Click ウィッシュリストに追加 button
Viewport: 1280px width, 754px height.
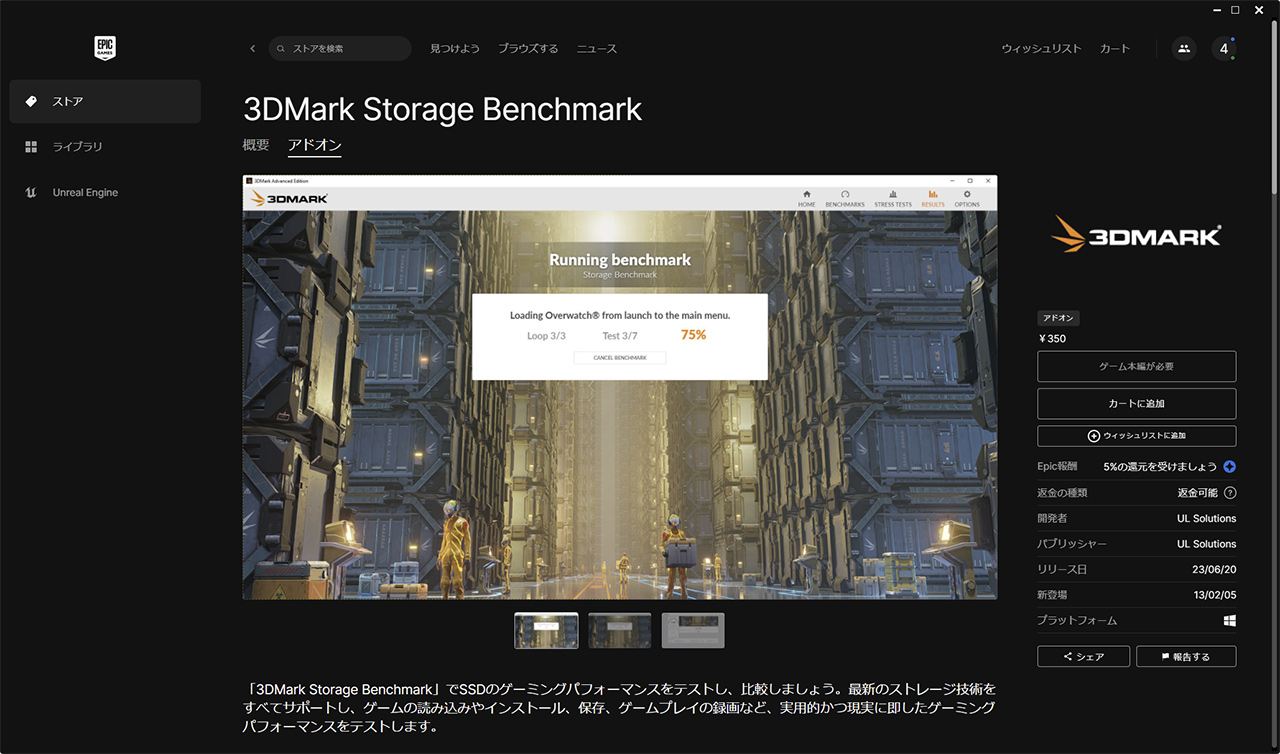click(x=1137, y=436)
